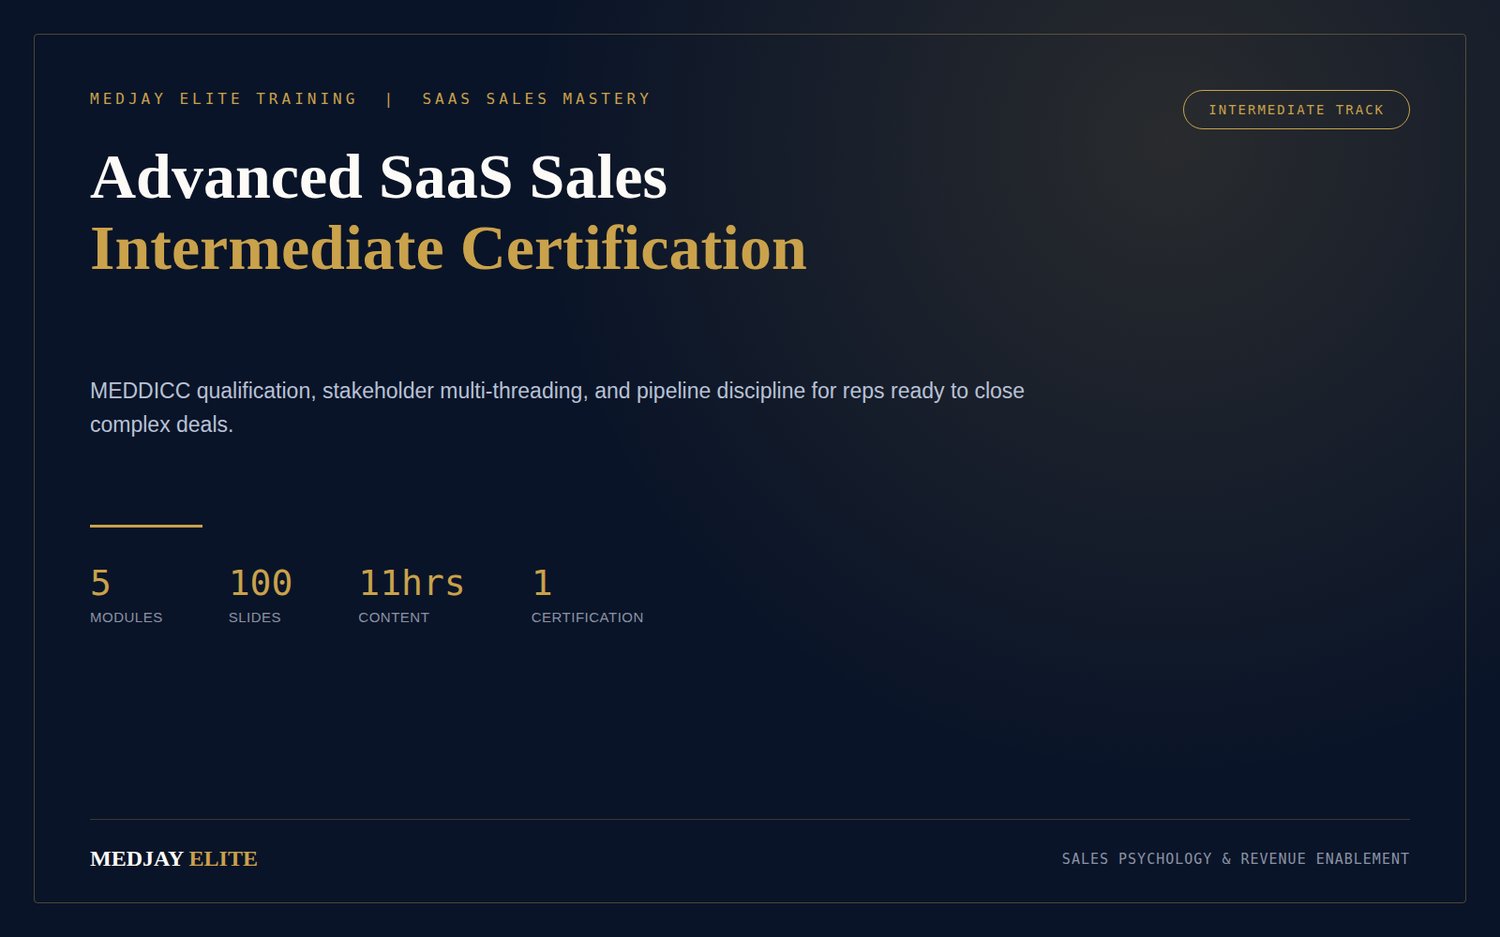Screen dimensions: 1500x937
Task: Select the Advanced SaaS Sales heading
Action: coord(378,177)
